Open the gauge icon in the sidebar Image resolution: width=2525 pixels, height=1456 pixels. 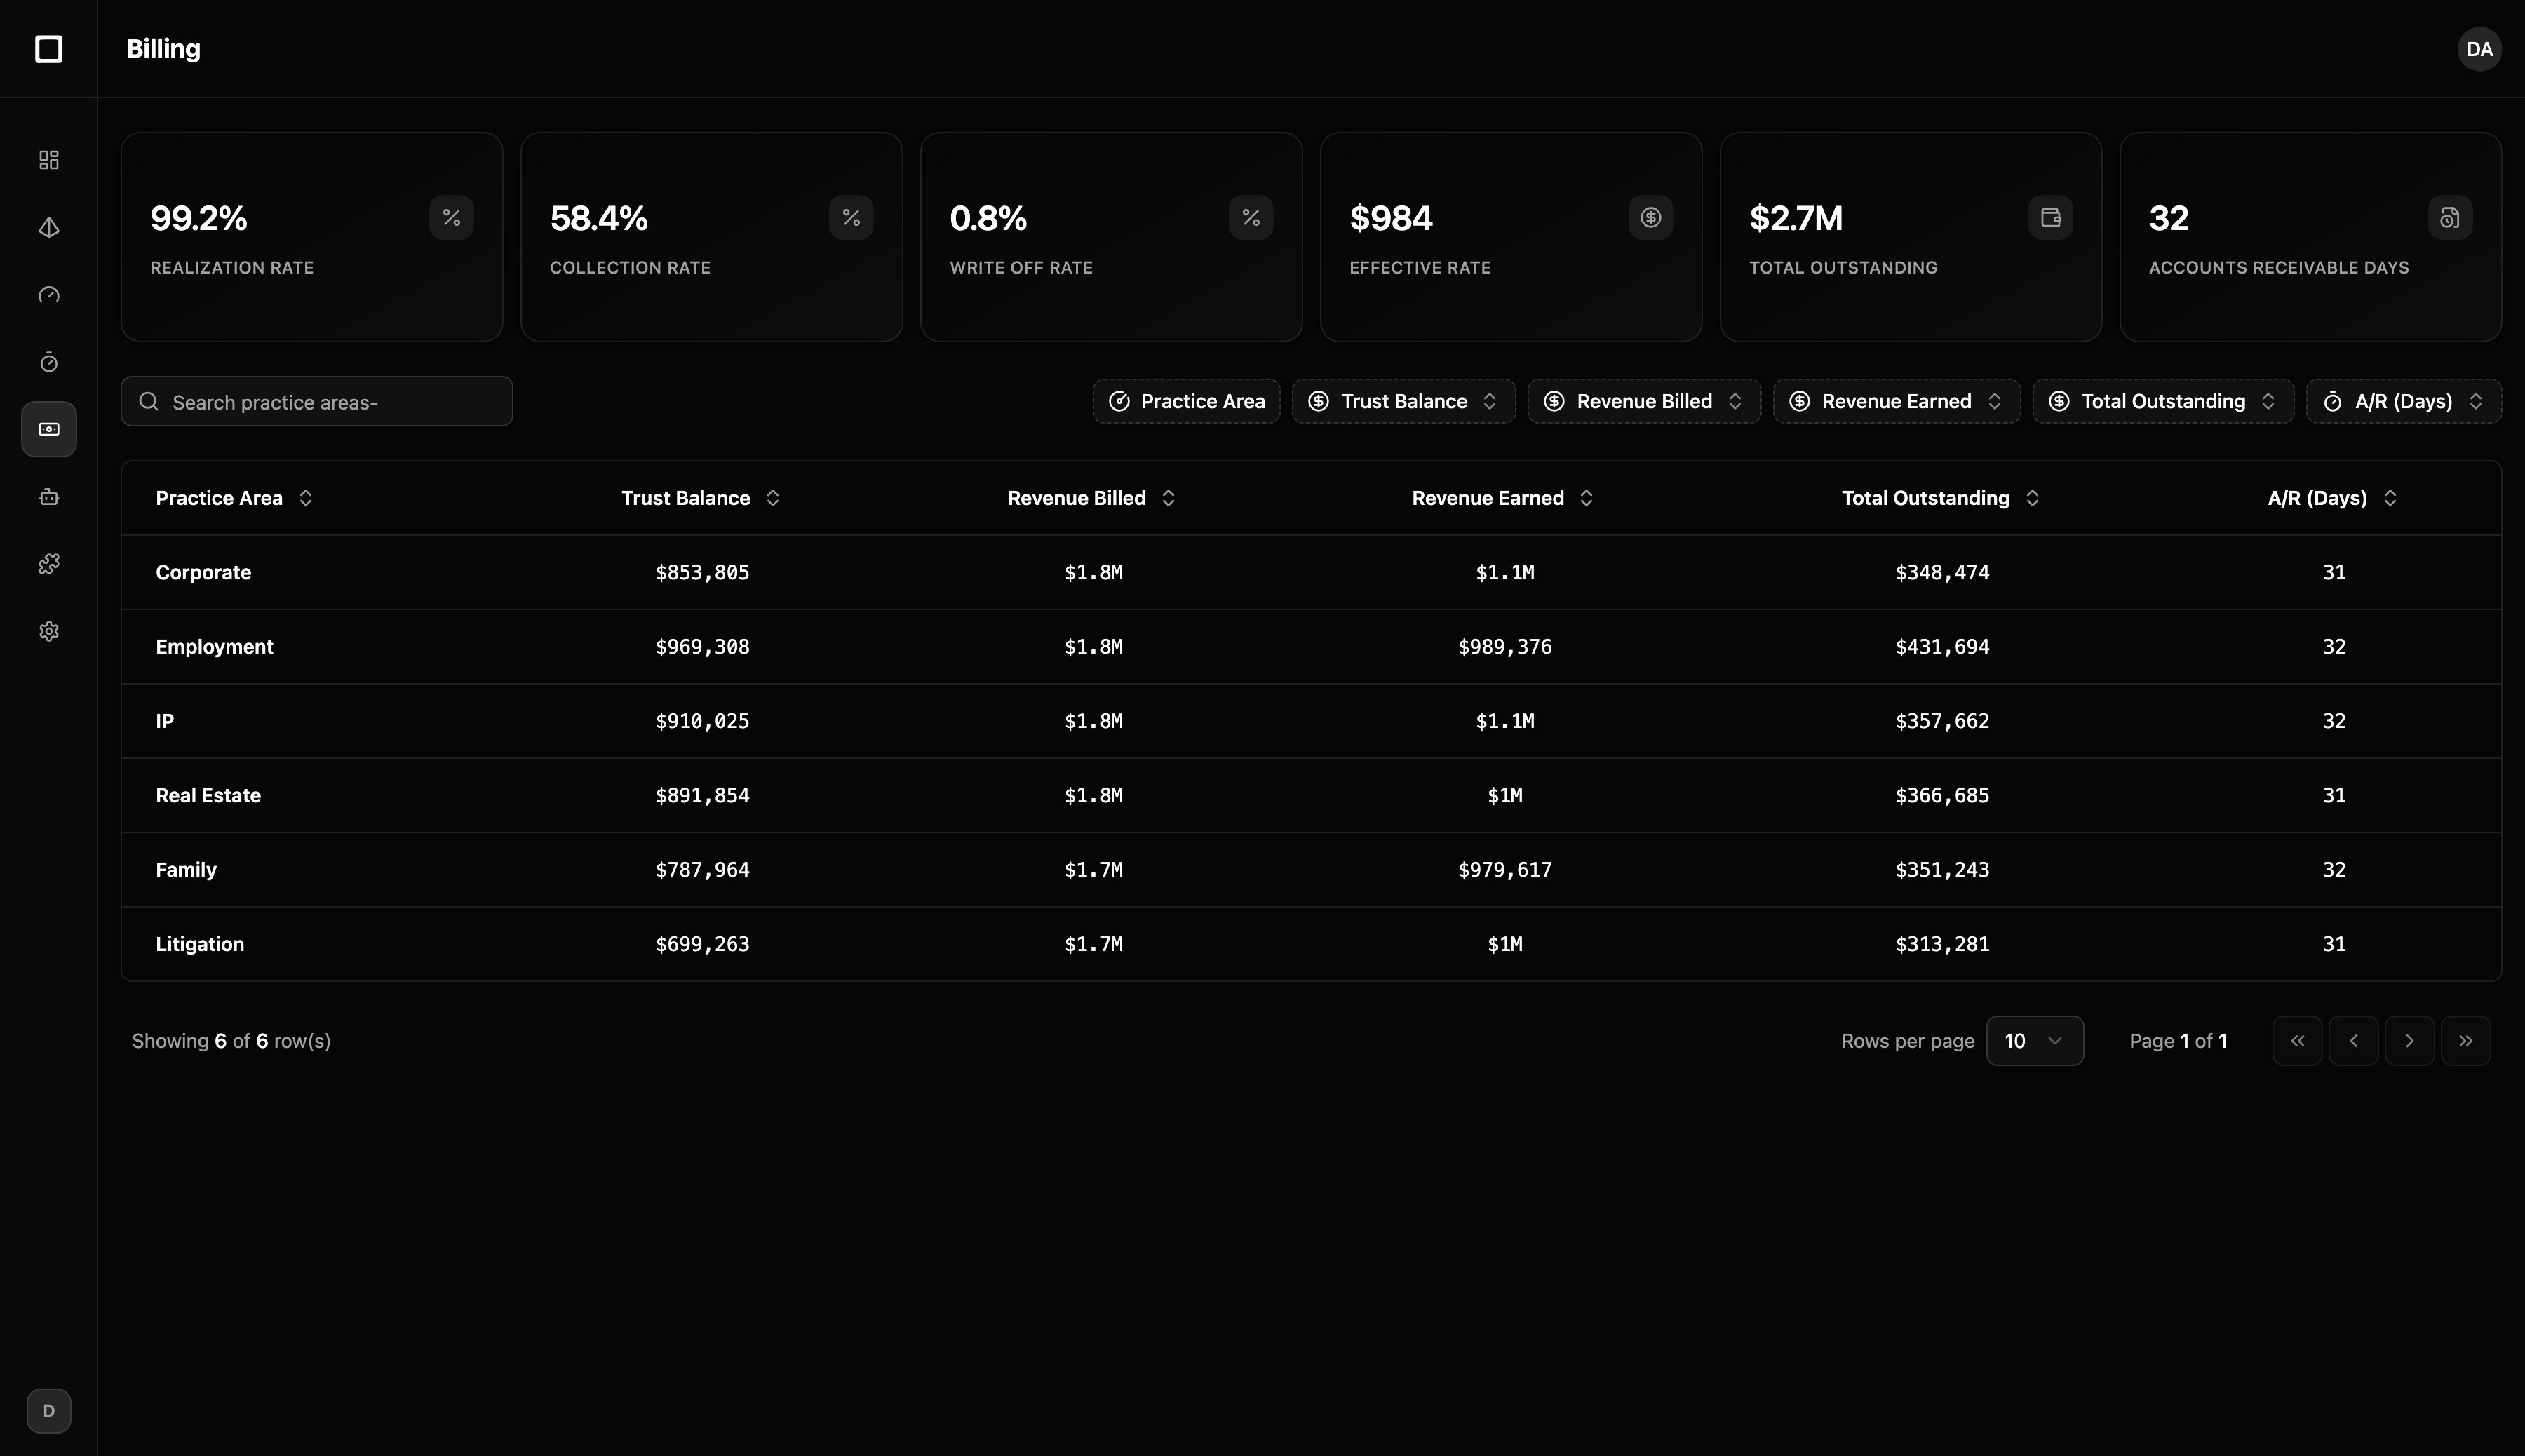pyautogui.click(x=48, y=295)
